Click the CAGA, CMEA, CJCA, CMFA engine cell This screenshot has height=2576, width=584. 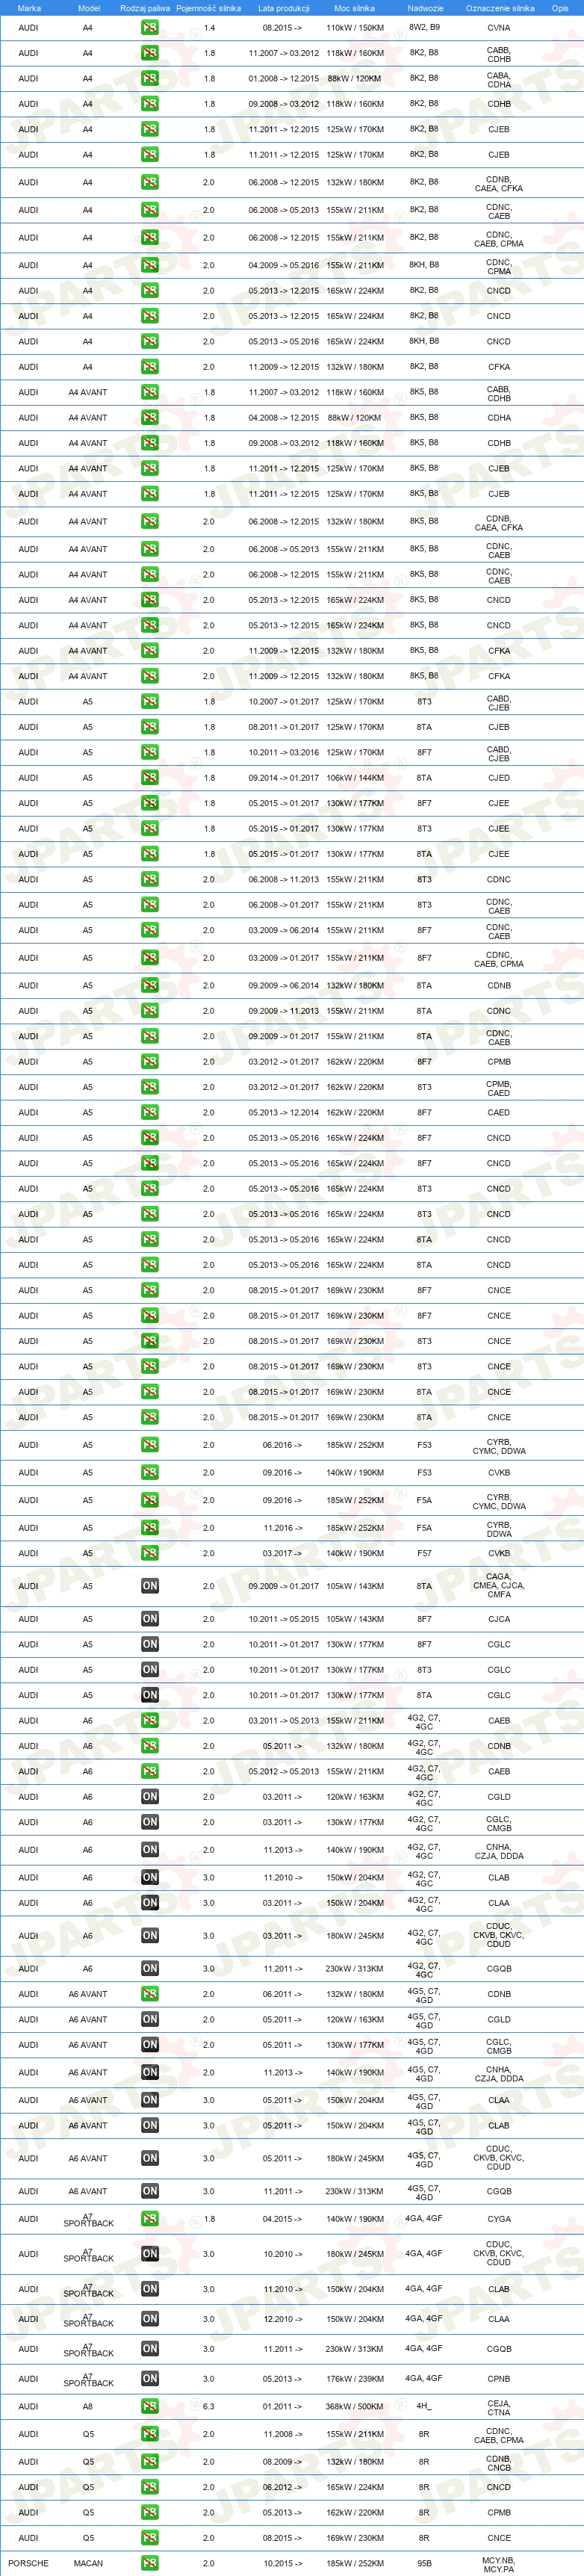click(x=499, y=1585)
